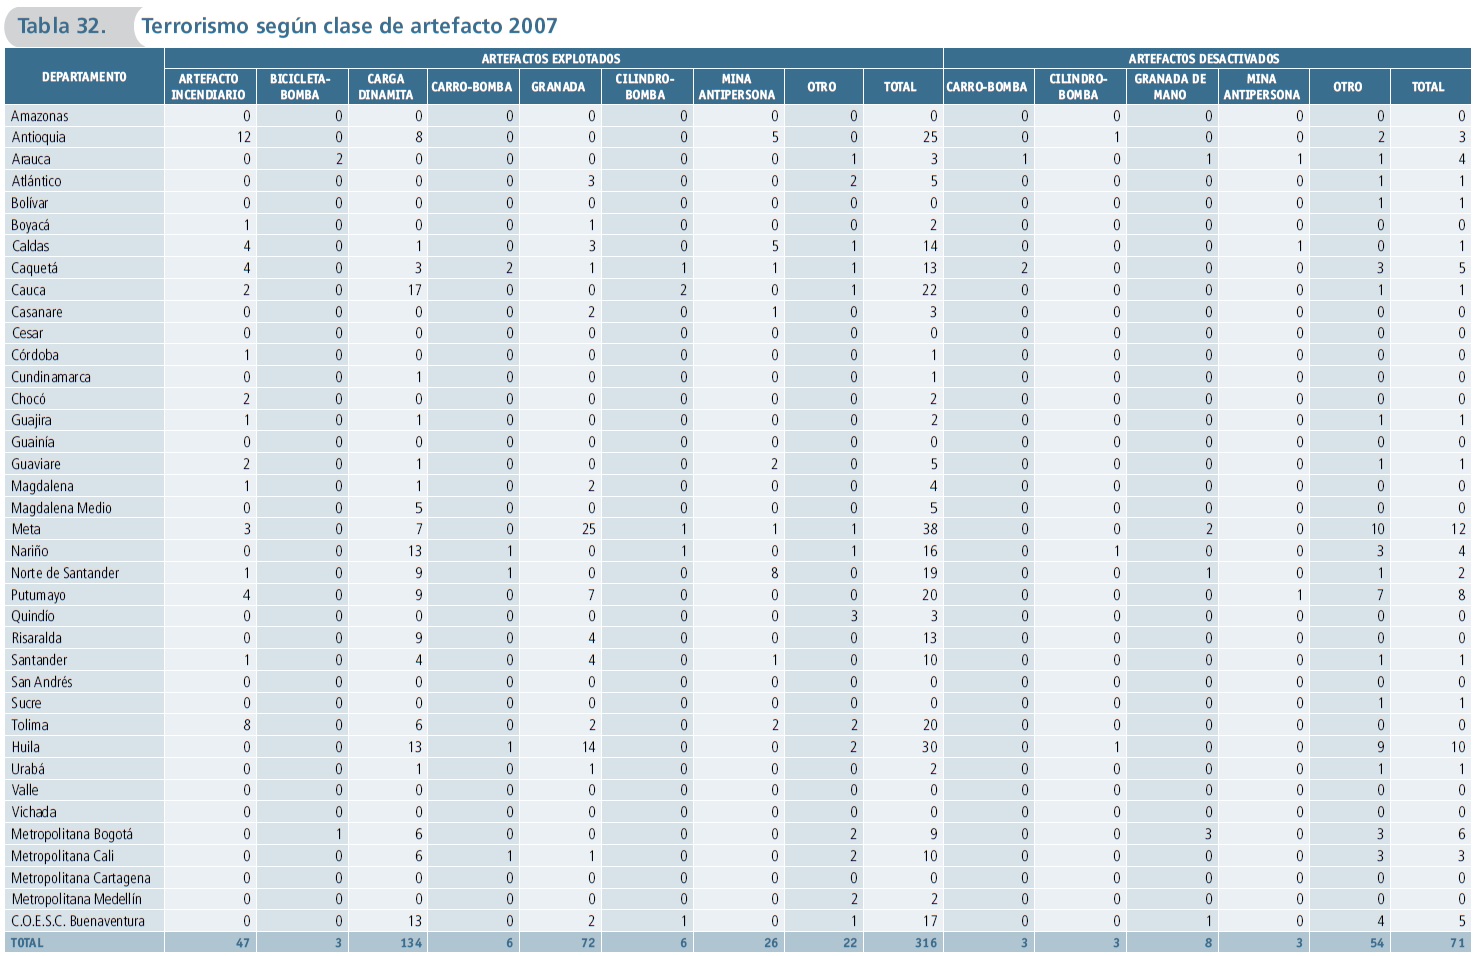Image resolution: width=1479 pixels, height=956 pixels.
Task: Click the Antioquia row label
Action: tap(38, 137)
